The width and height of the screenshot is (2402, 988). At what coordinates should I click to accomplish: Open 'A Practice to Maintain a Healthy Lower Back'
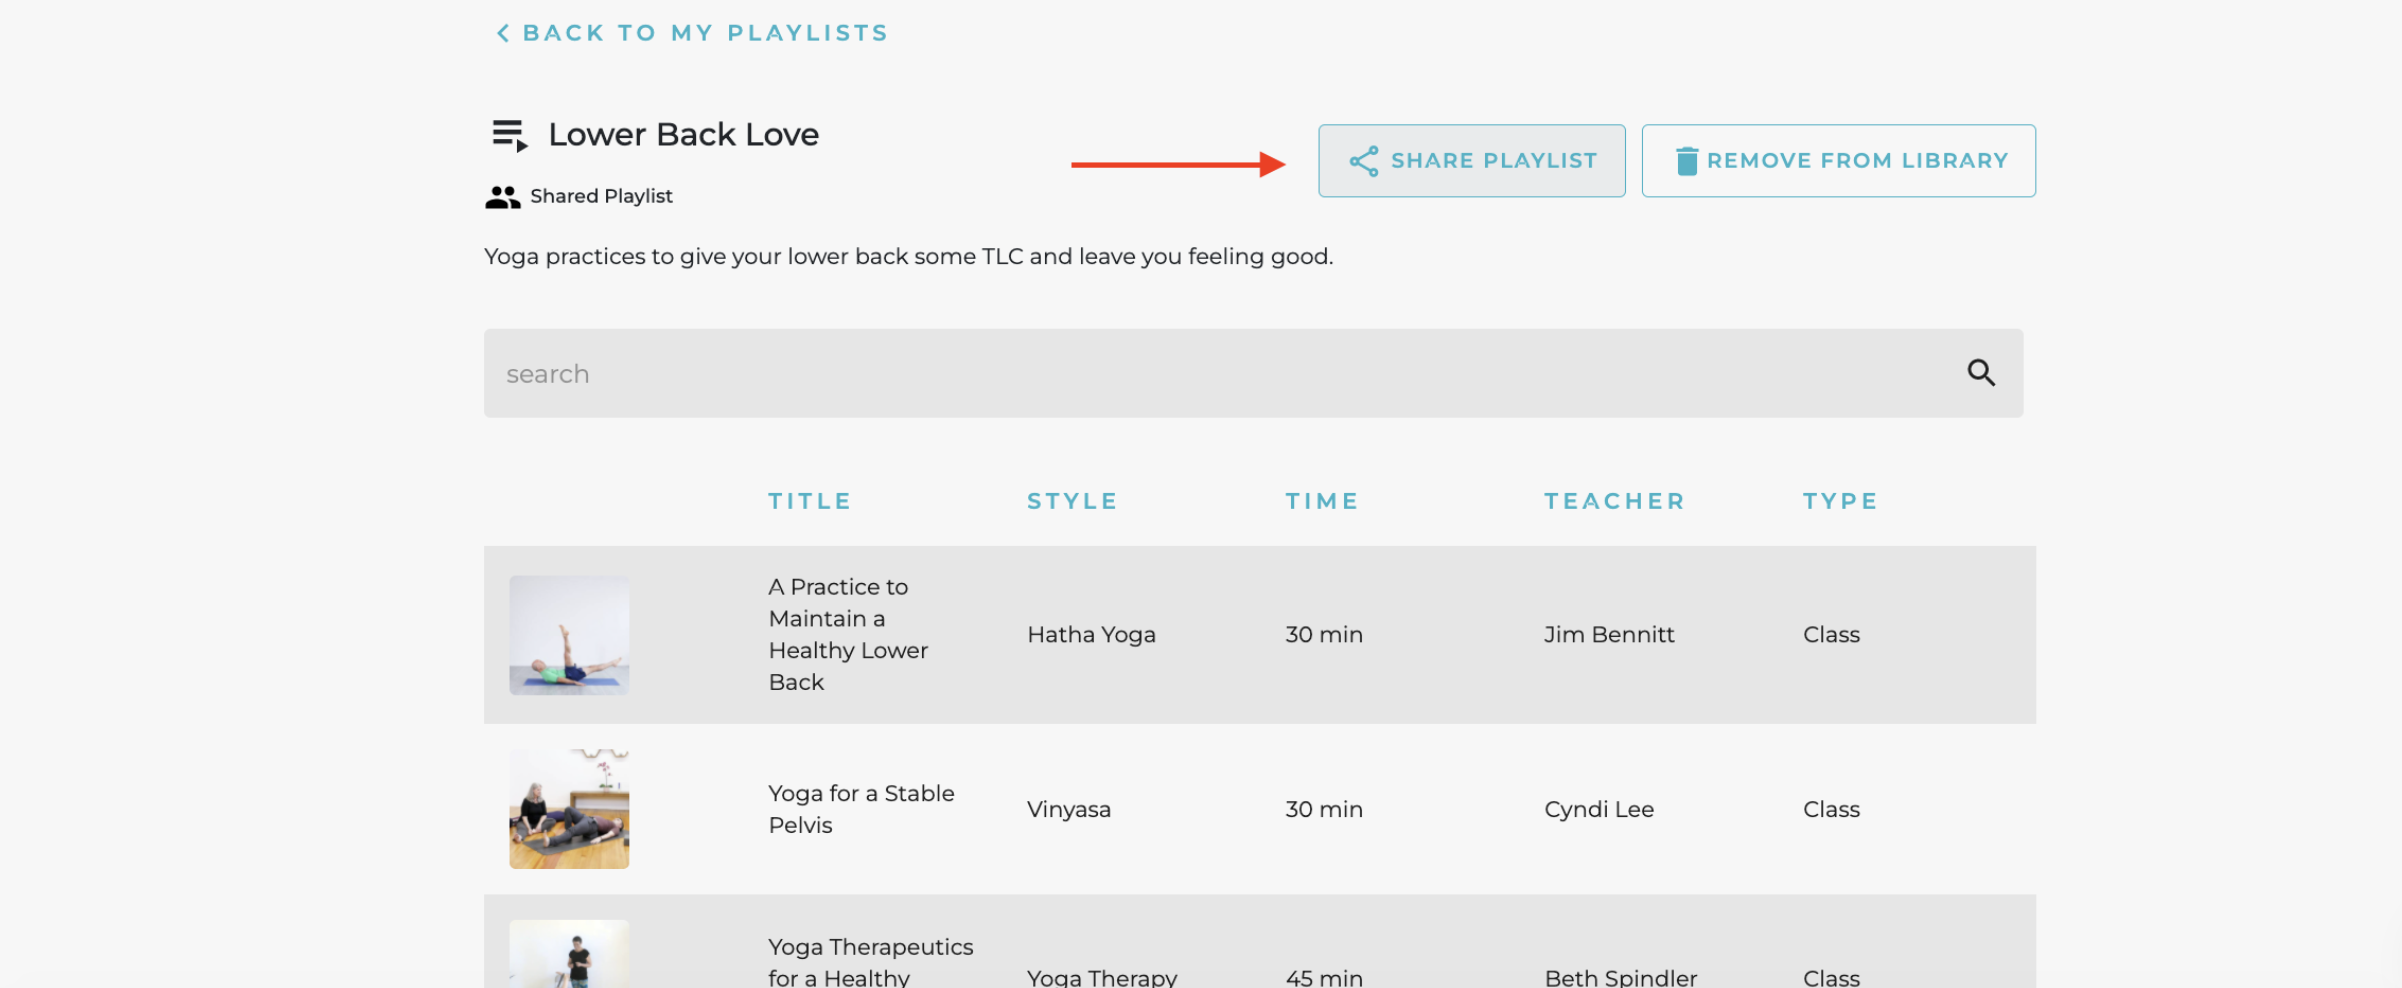[x=848, y=635]
